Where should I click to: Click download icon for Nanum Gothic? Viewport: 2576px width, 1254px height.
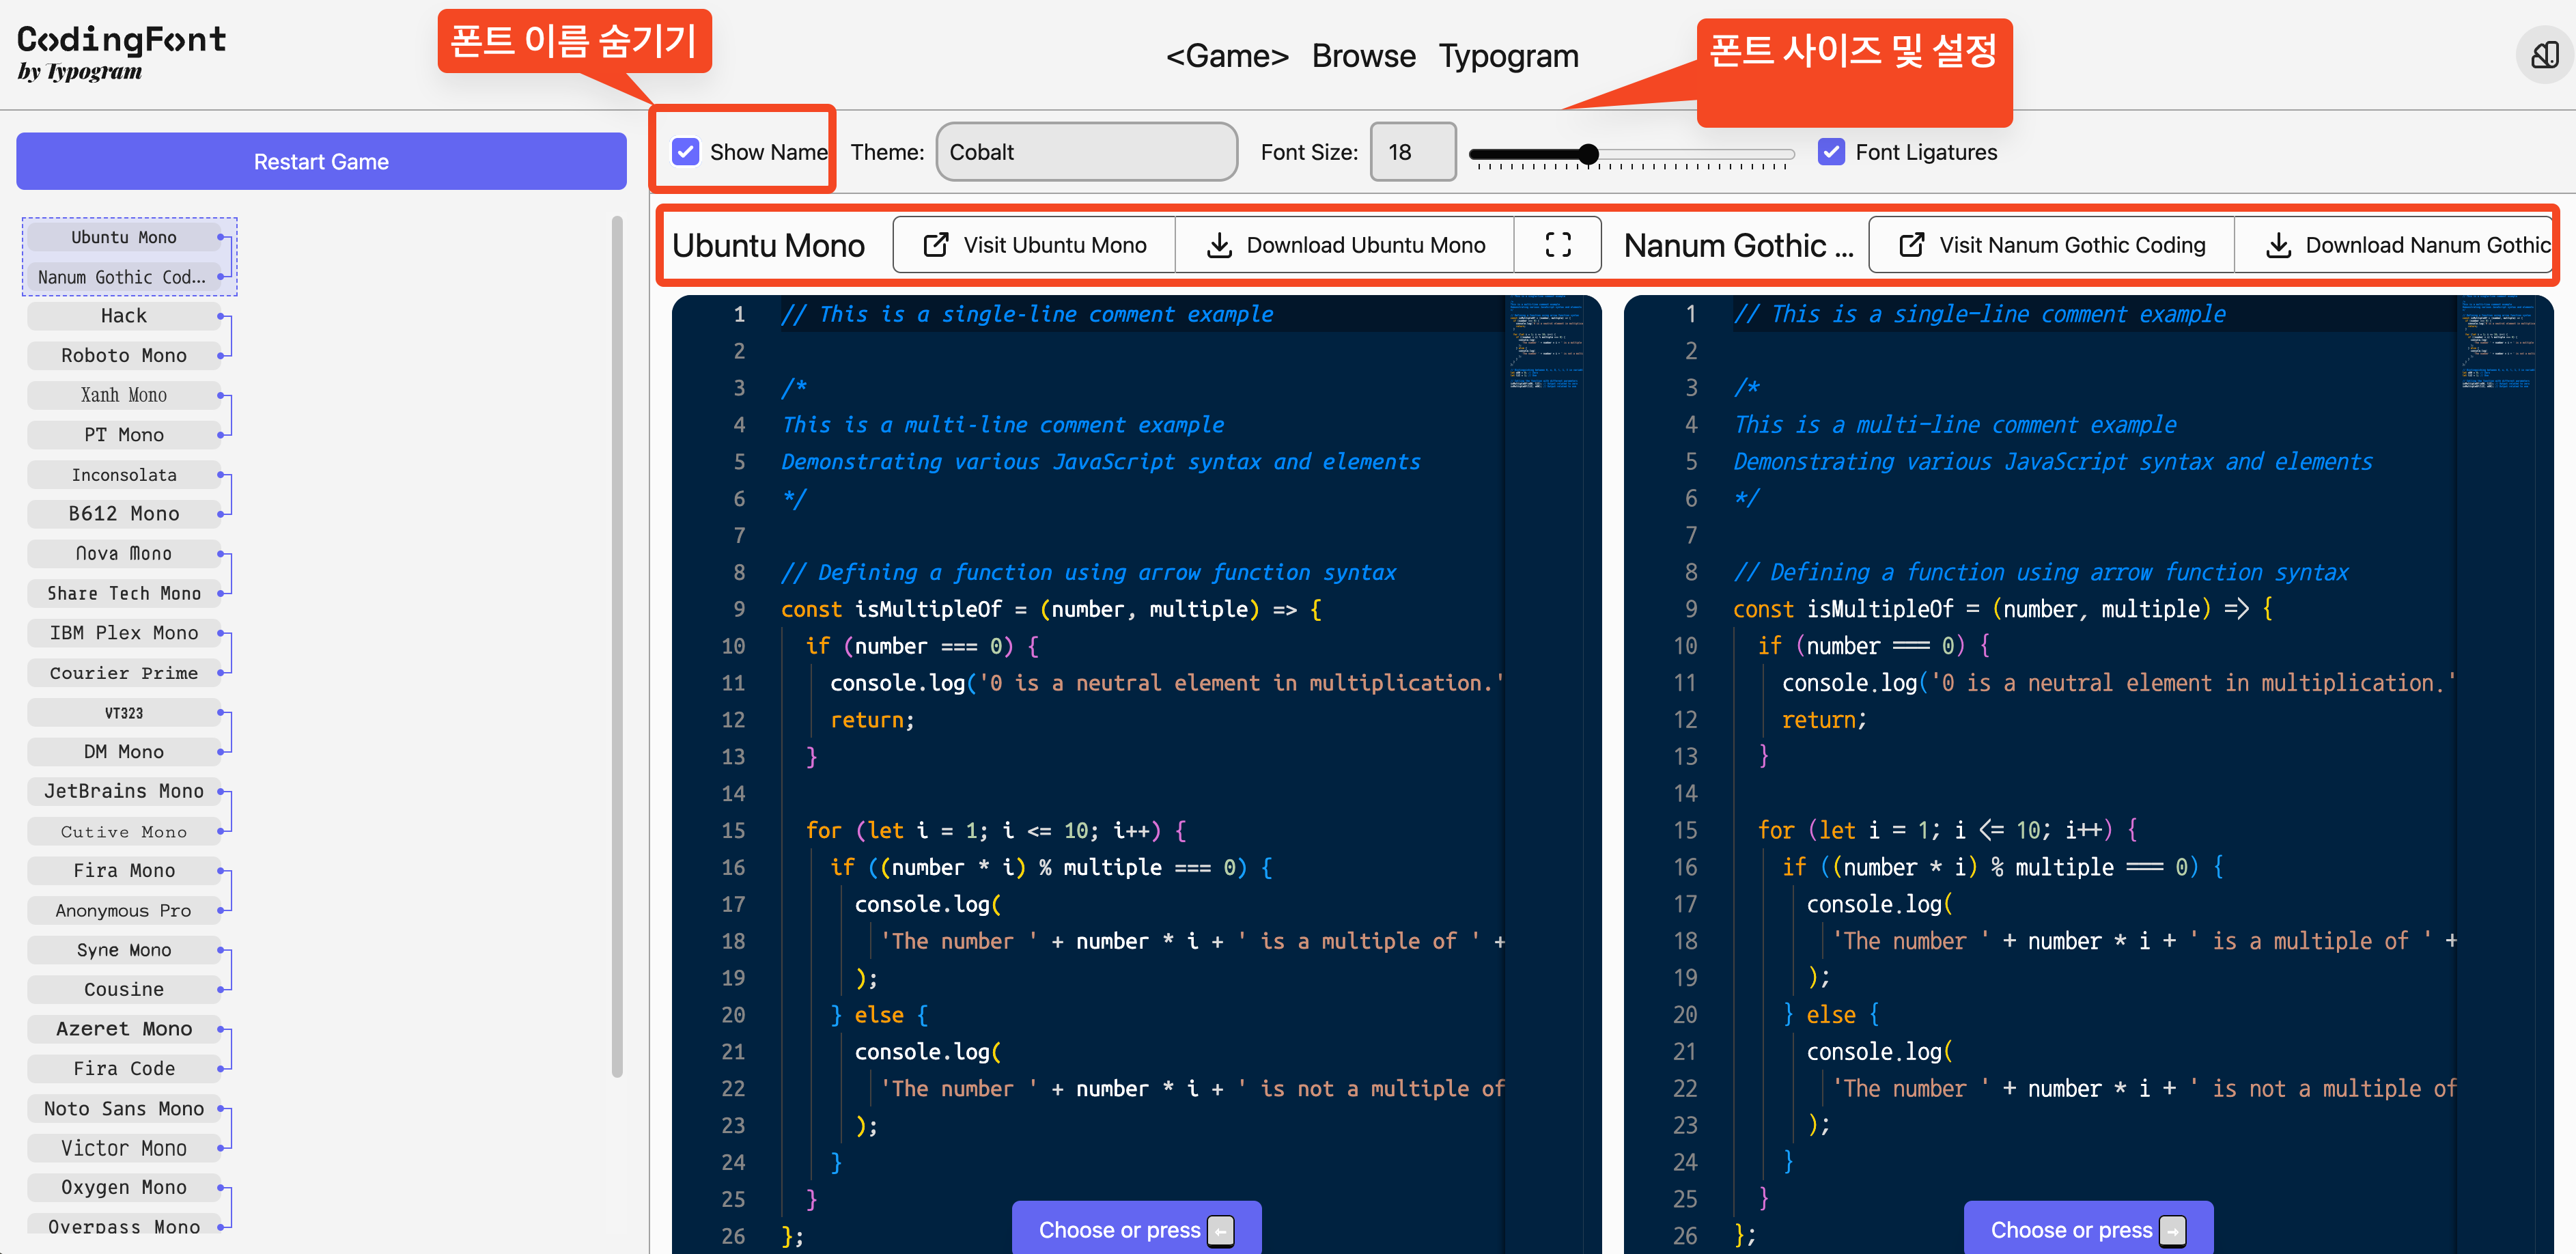2278,245
